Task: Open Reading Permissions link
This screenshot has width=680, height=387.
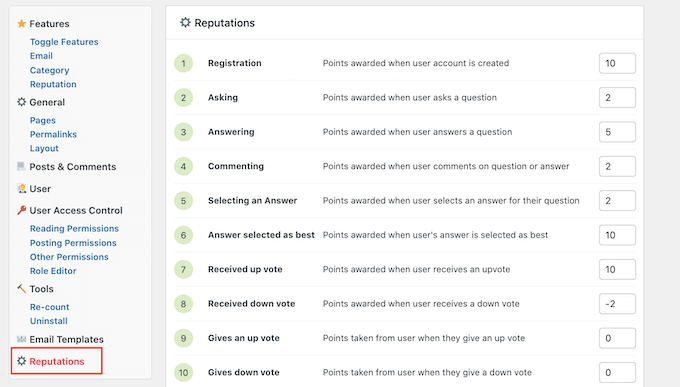Action: (74, 229)
